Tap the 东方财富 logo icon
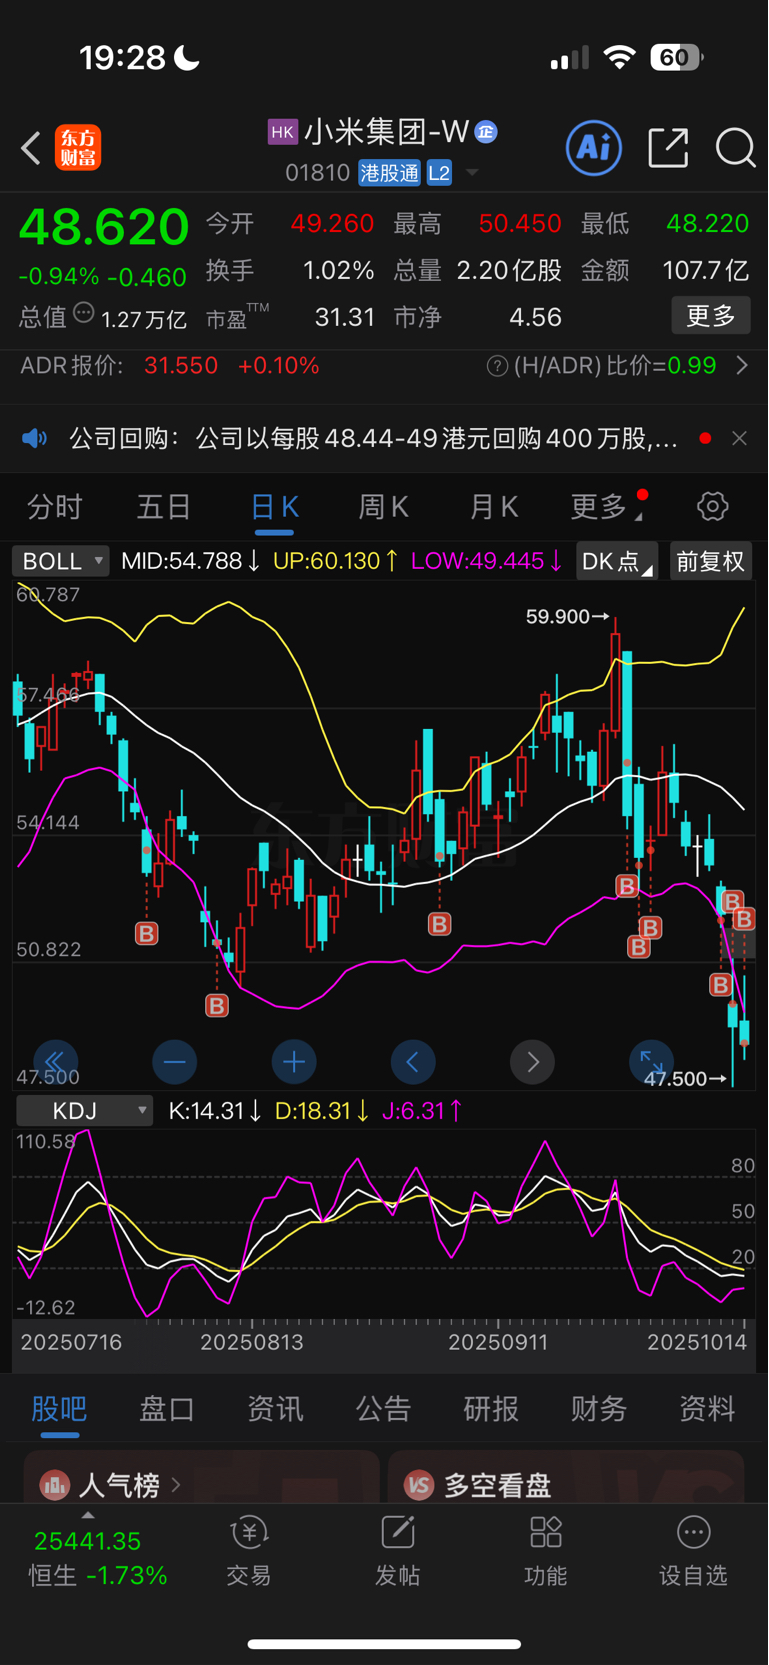Viewport: 769px width, 1665px height. [78, 148]
